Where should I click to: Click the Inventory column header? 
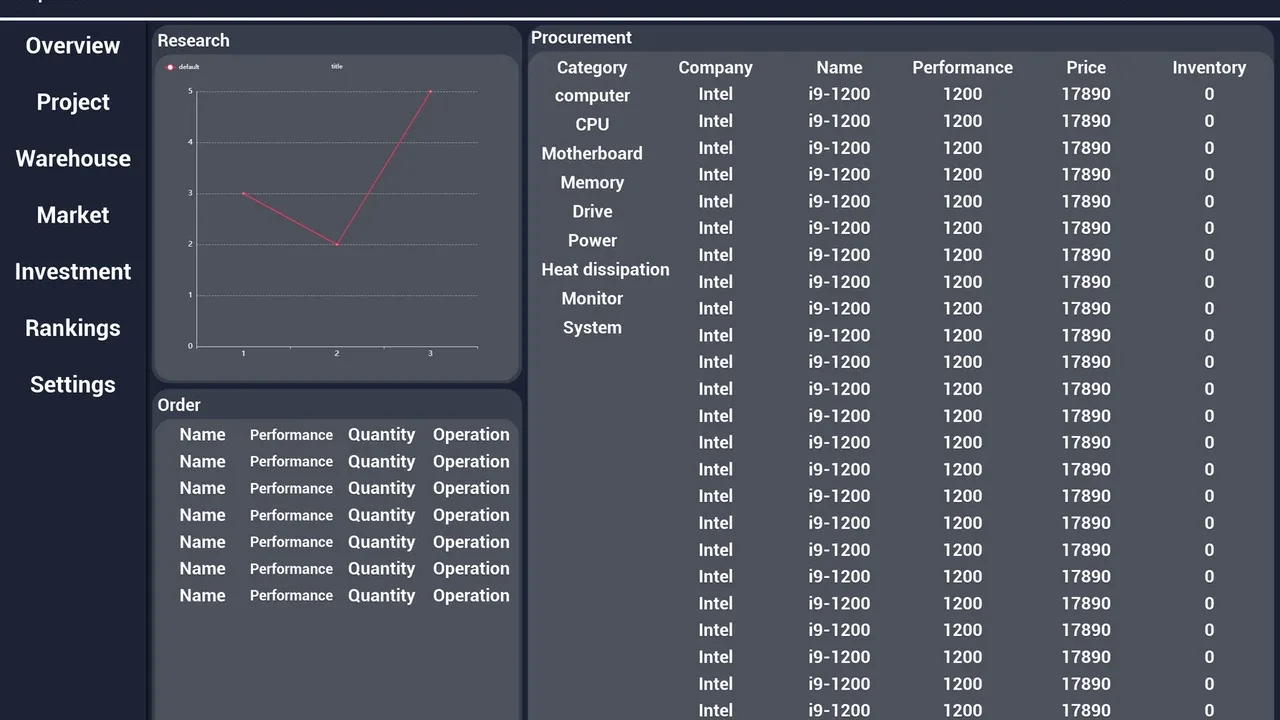coord(1209,68)
